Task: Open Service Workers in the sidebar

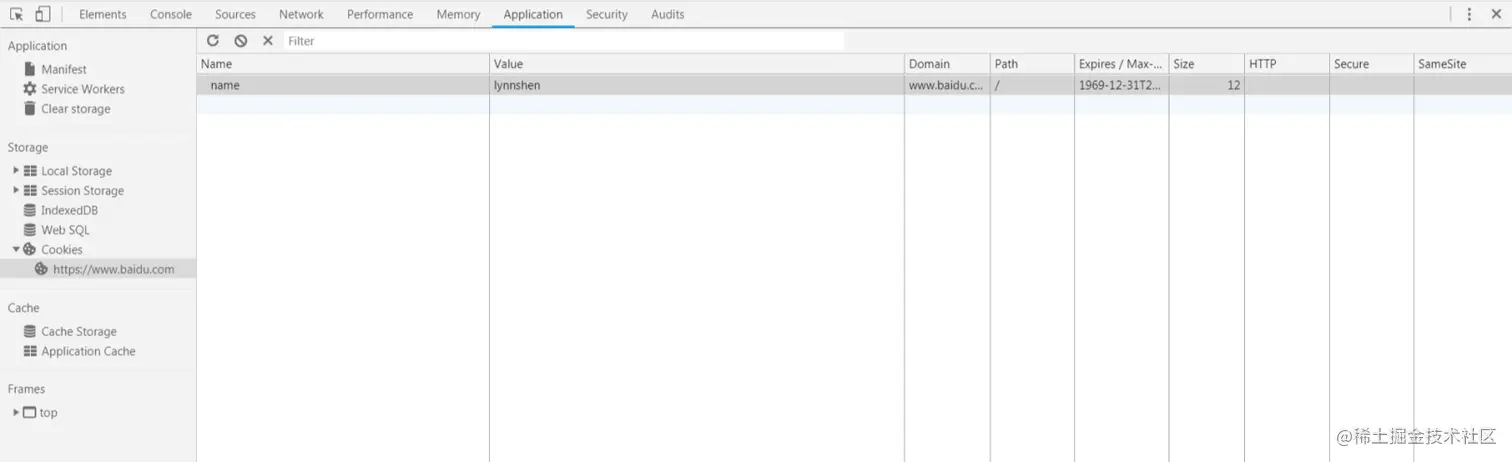Action: (83, 89)
